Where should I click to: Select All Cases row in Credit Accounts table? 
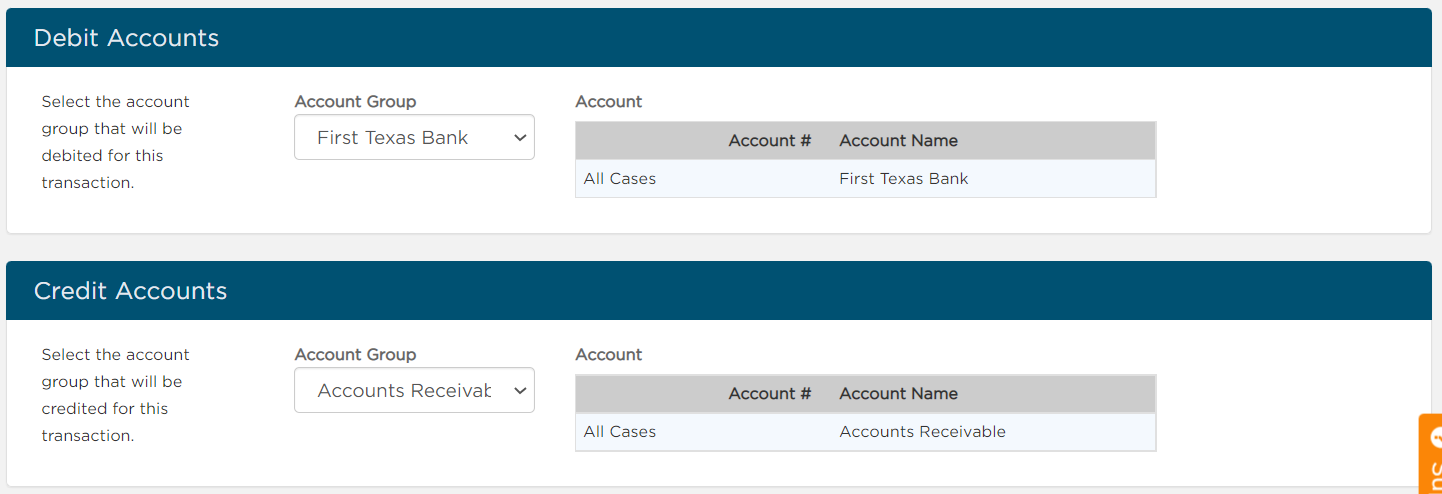point(865,432)
